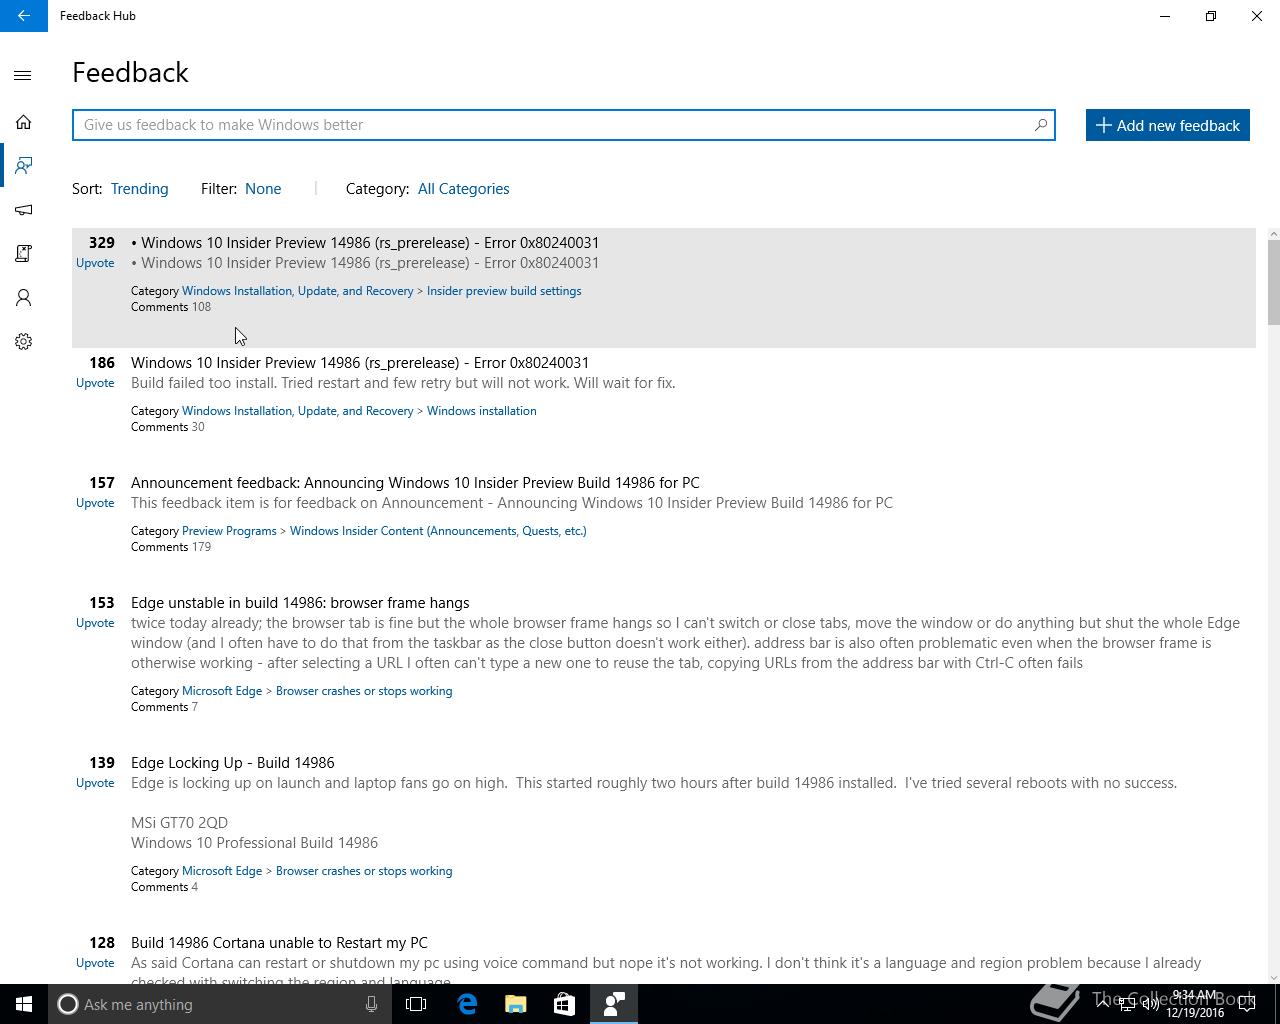This screenshot has height=1024, width=1280.
Task: Upvote Edge unstable in build 14986
Action: (95, 623)
